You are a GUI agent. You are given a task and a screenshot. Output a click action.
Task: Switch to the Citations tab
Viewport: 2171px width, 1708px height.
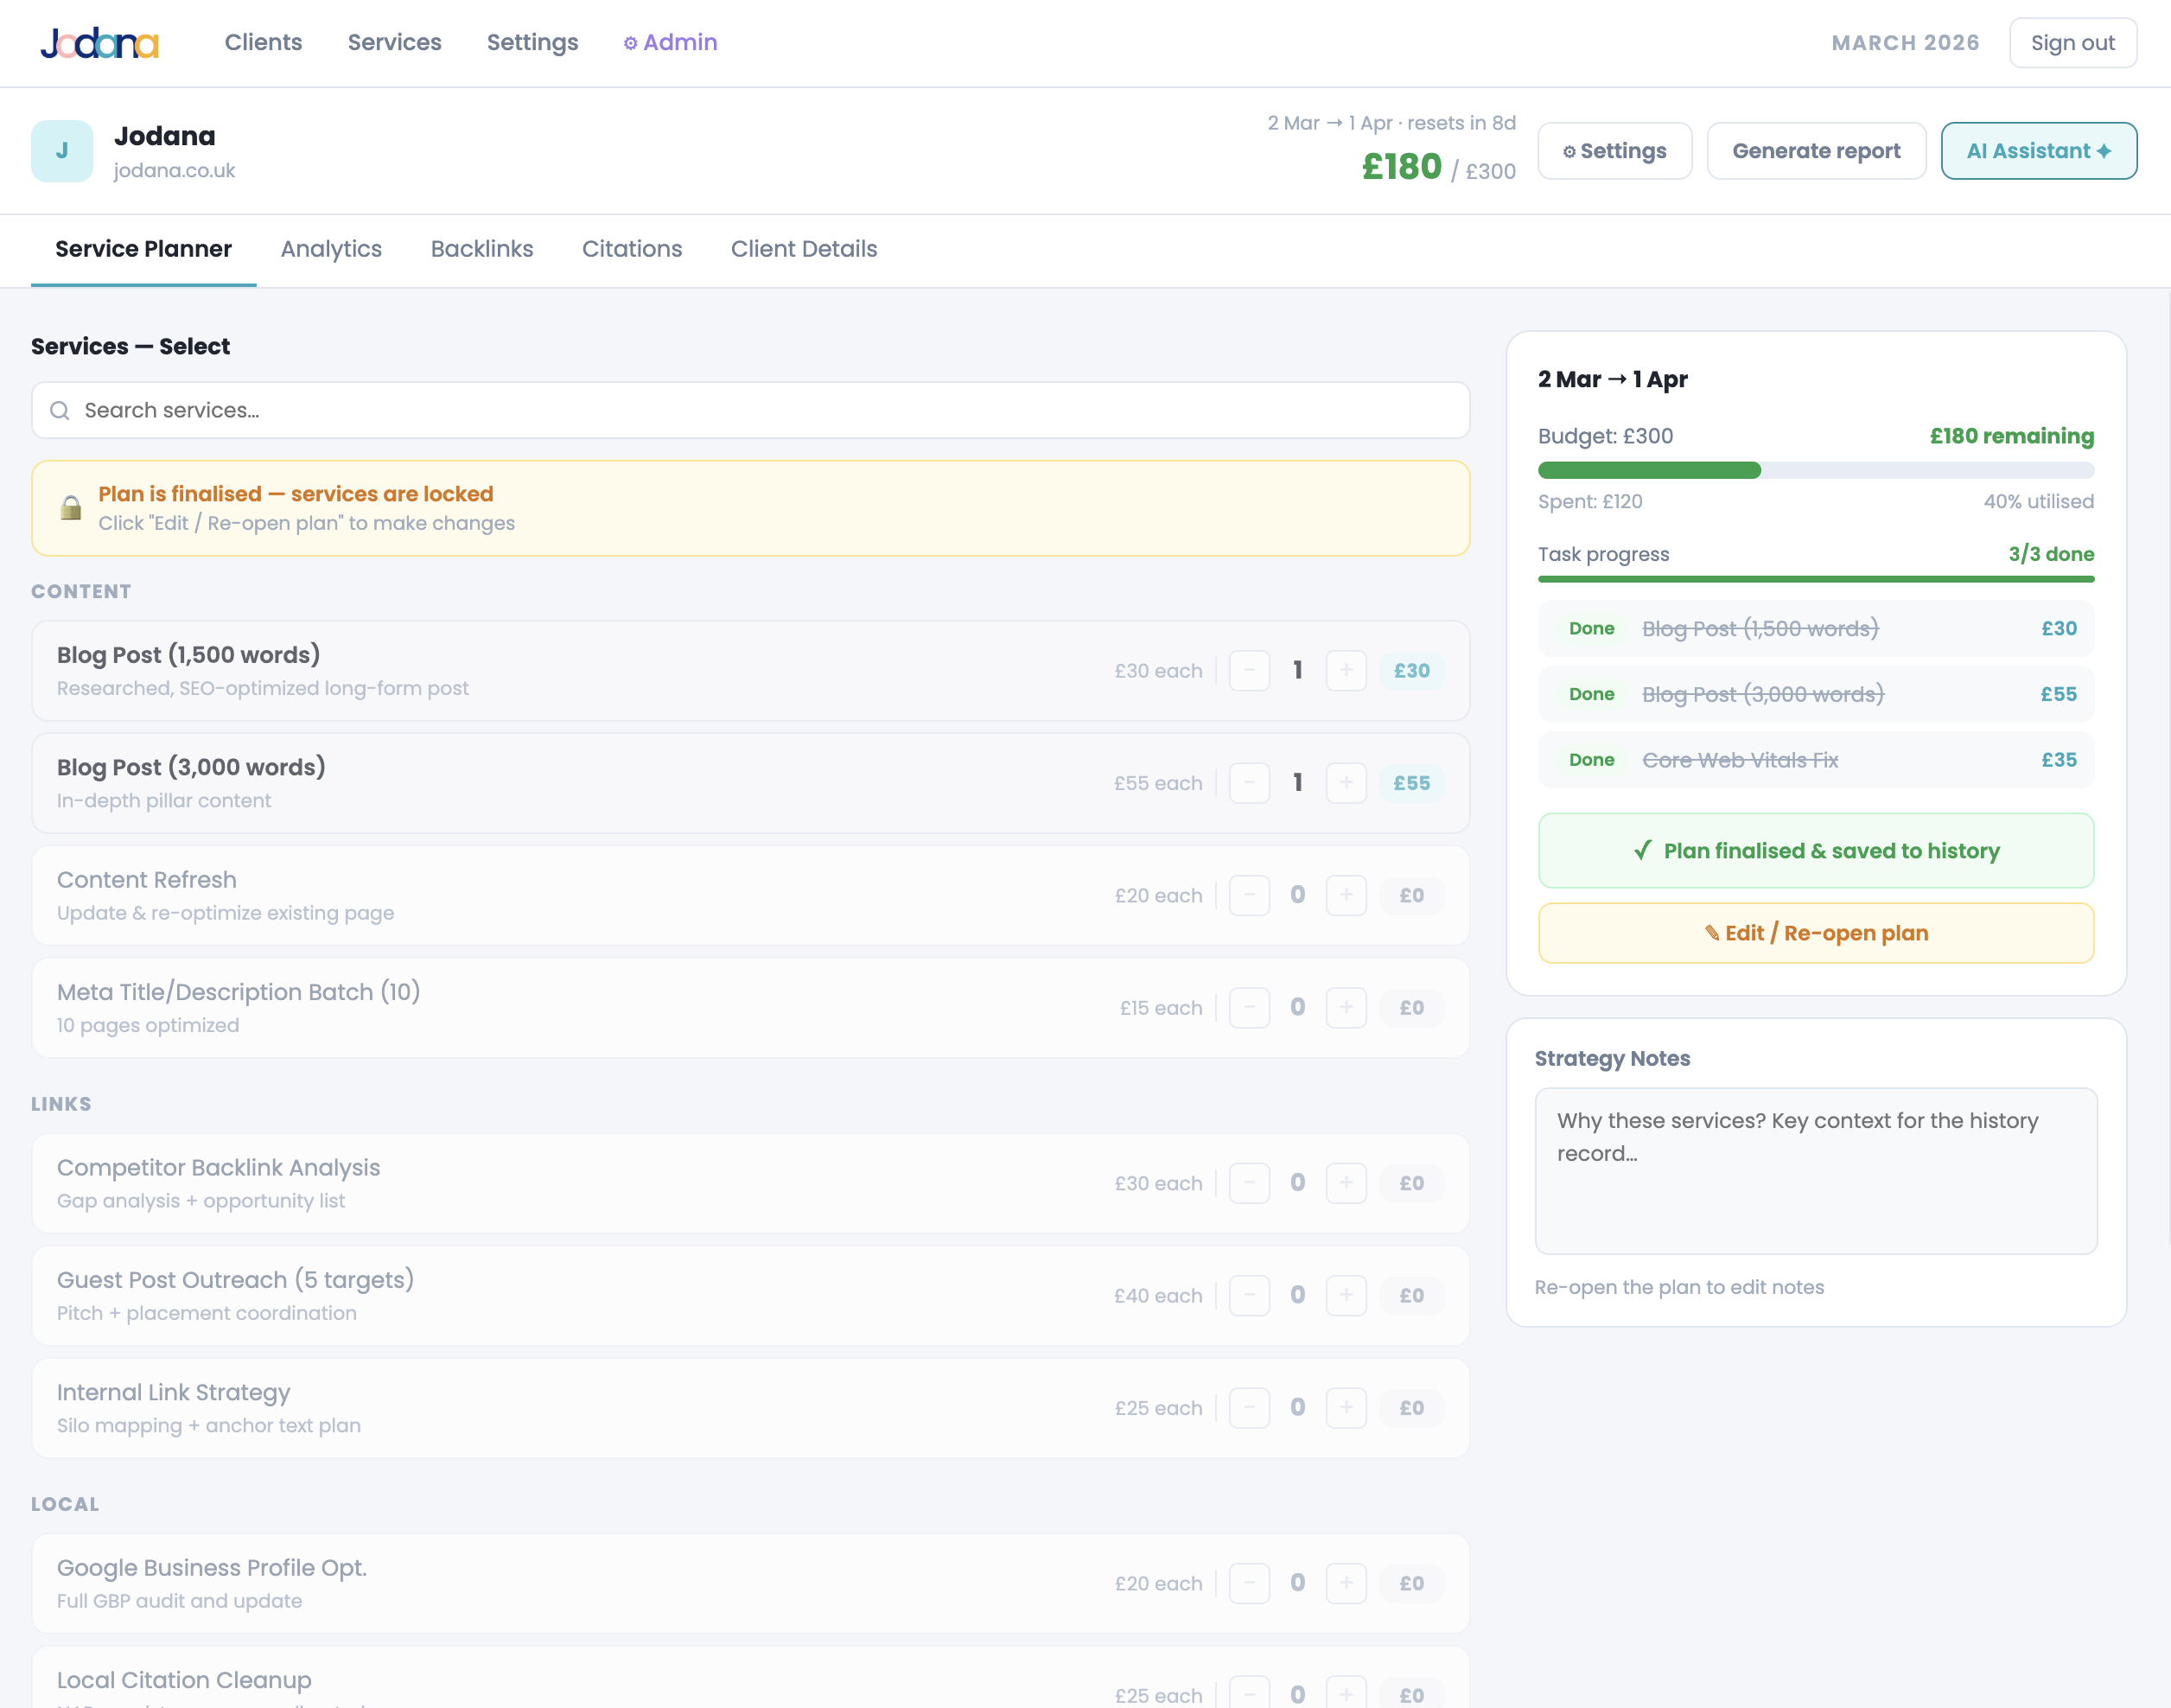coord(632,249)
